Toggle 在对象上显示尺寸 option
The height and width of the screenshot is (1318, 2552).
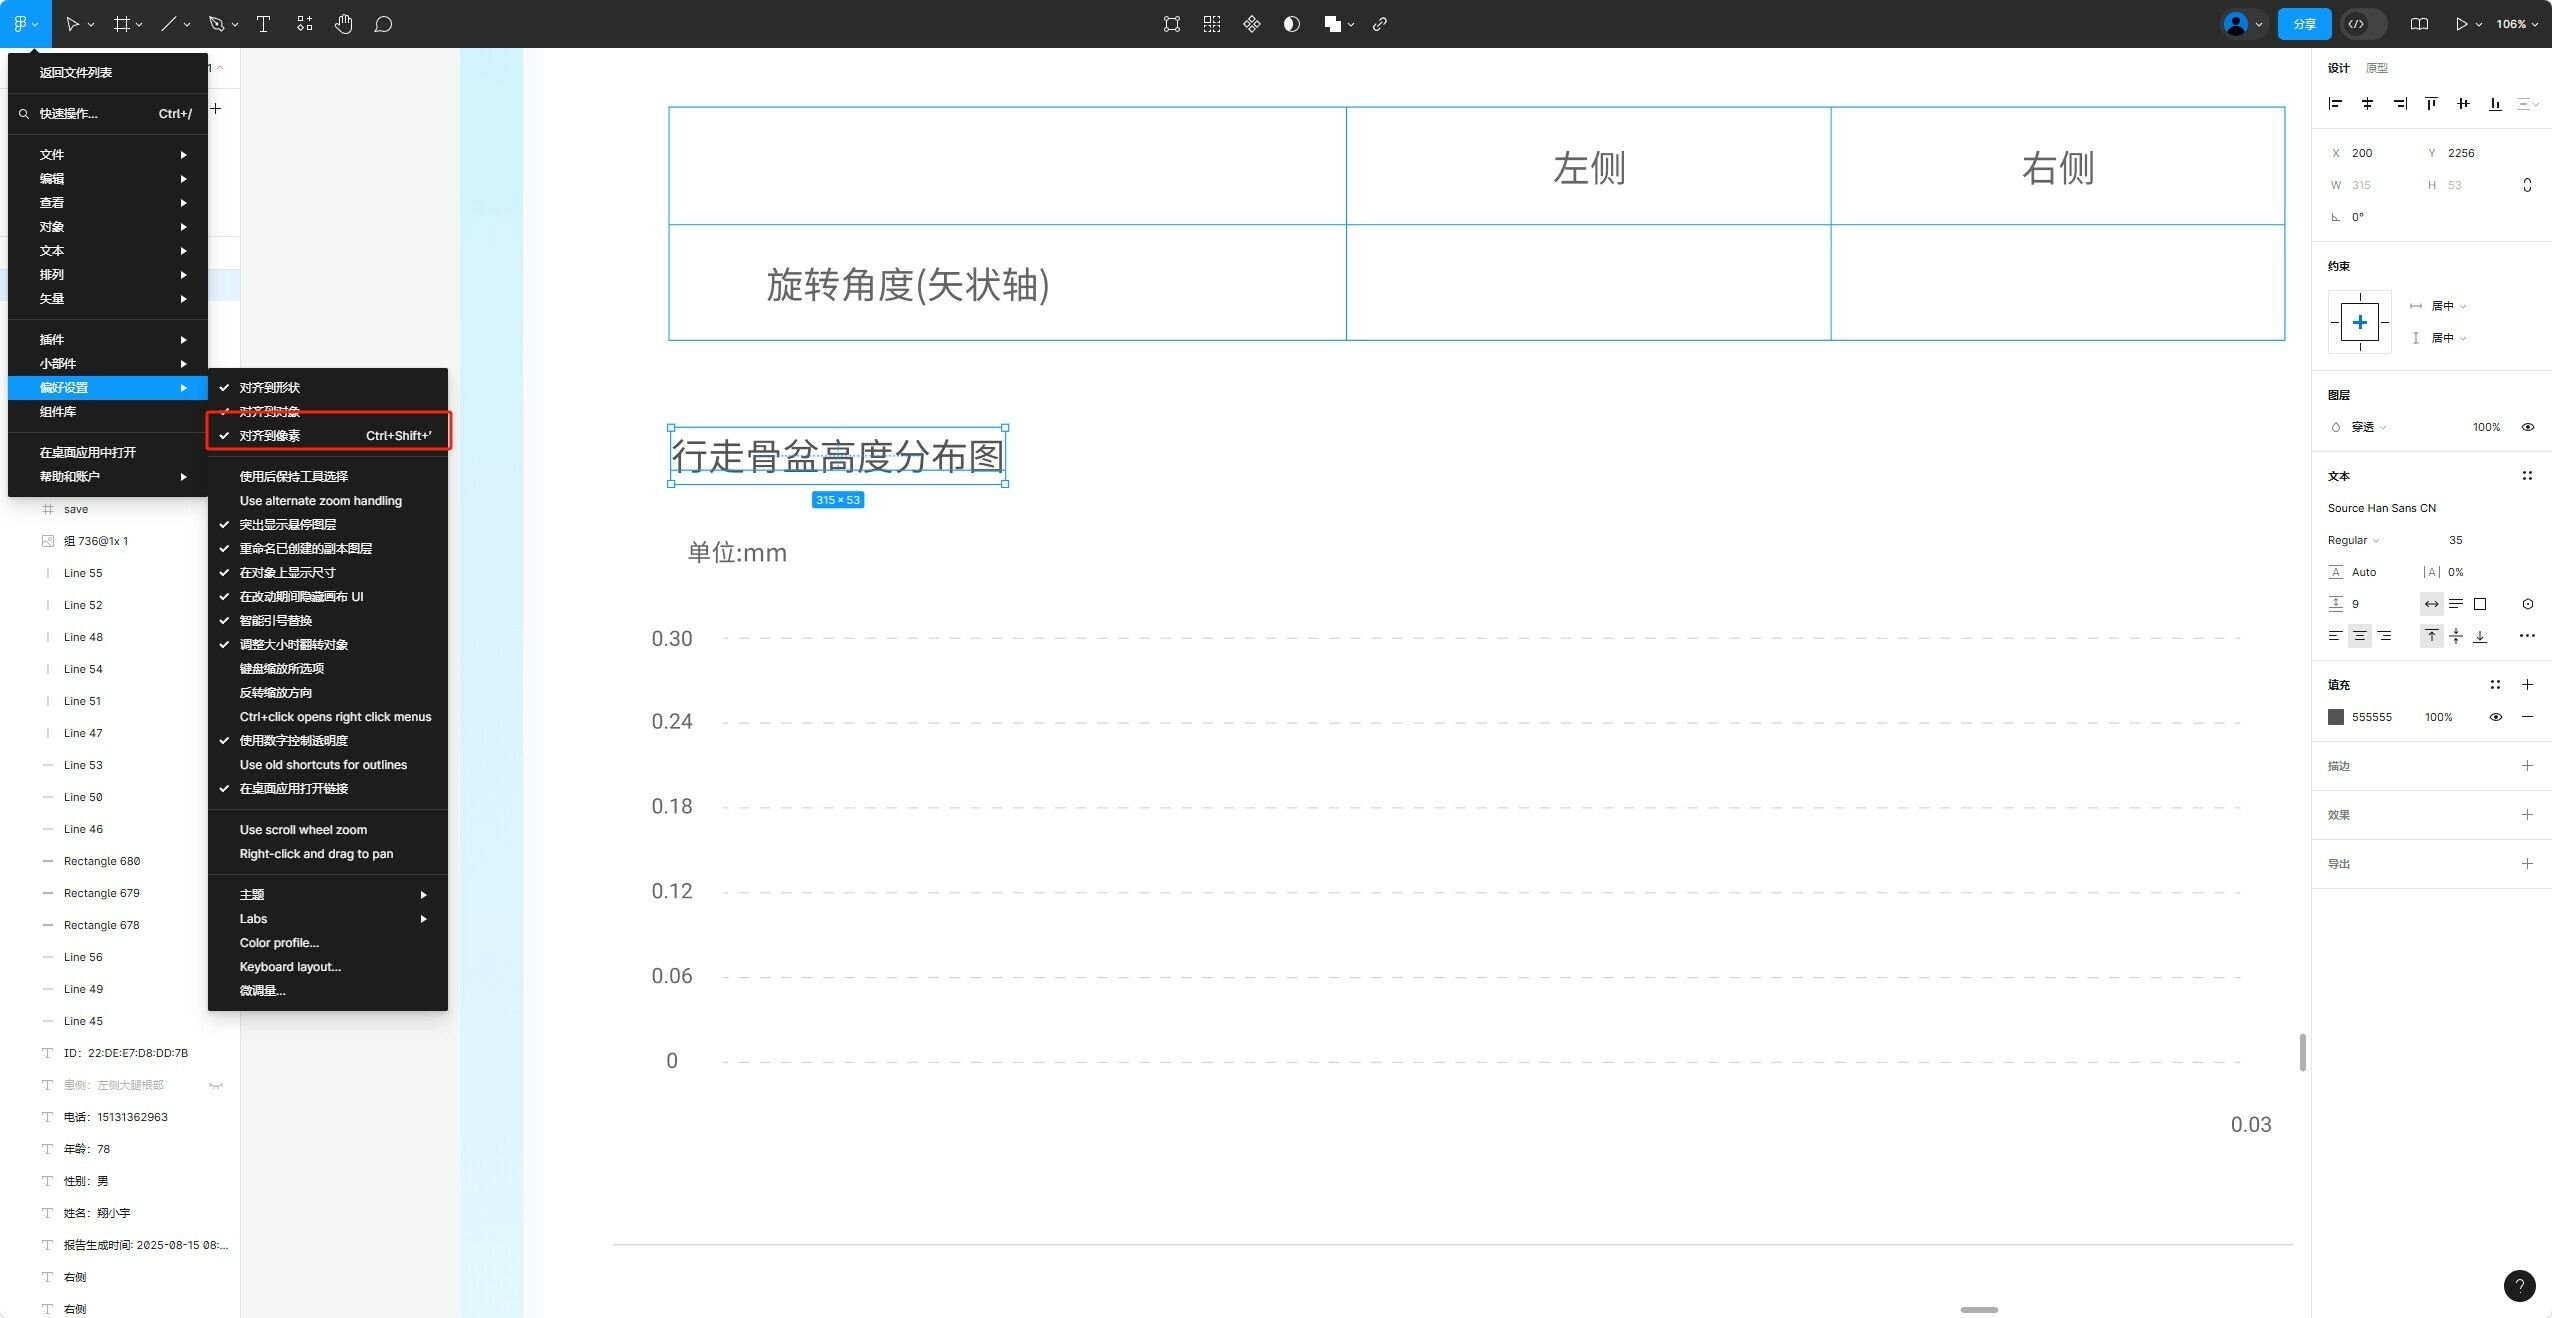click(x=328, y=573)
